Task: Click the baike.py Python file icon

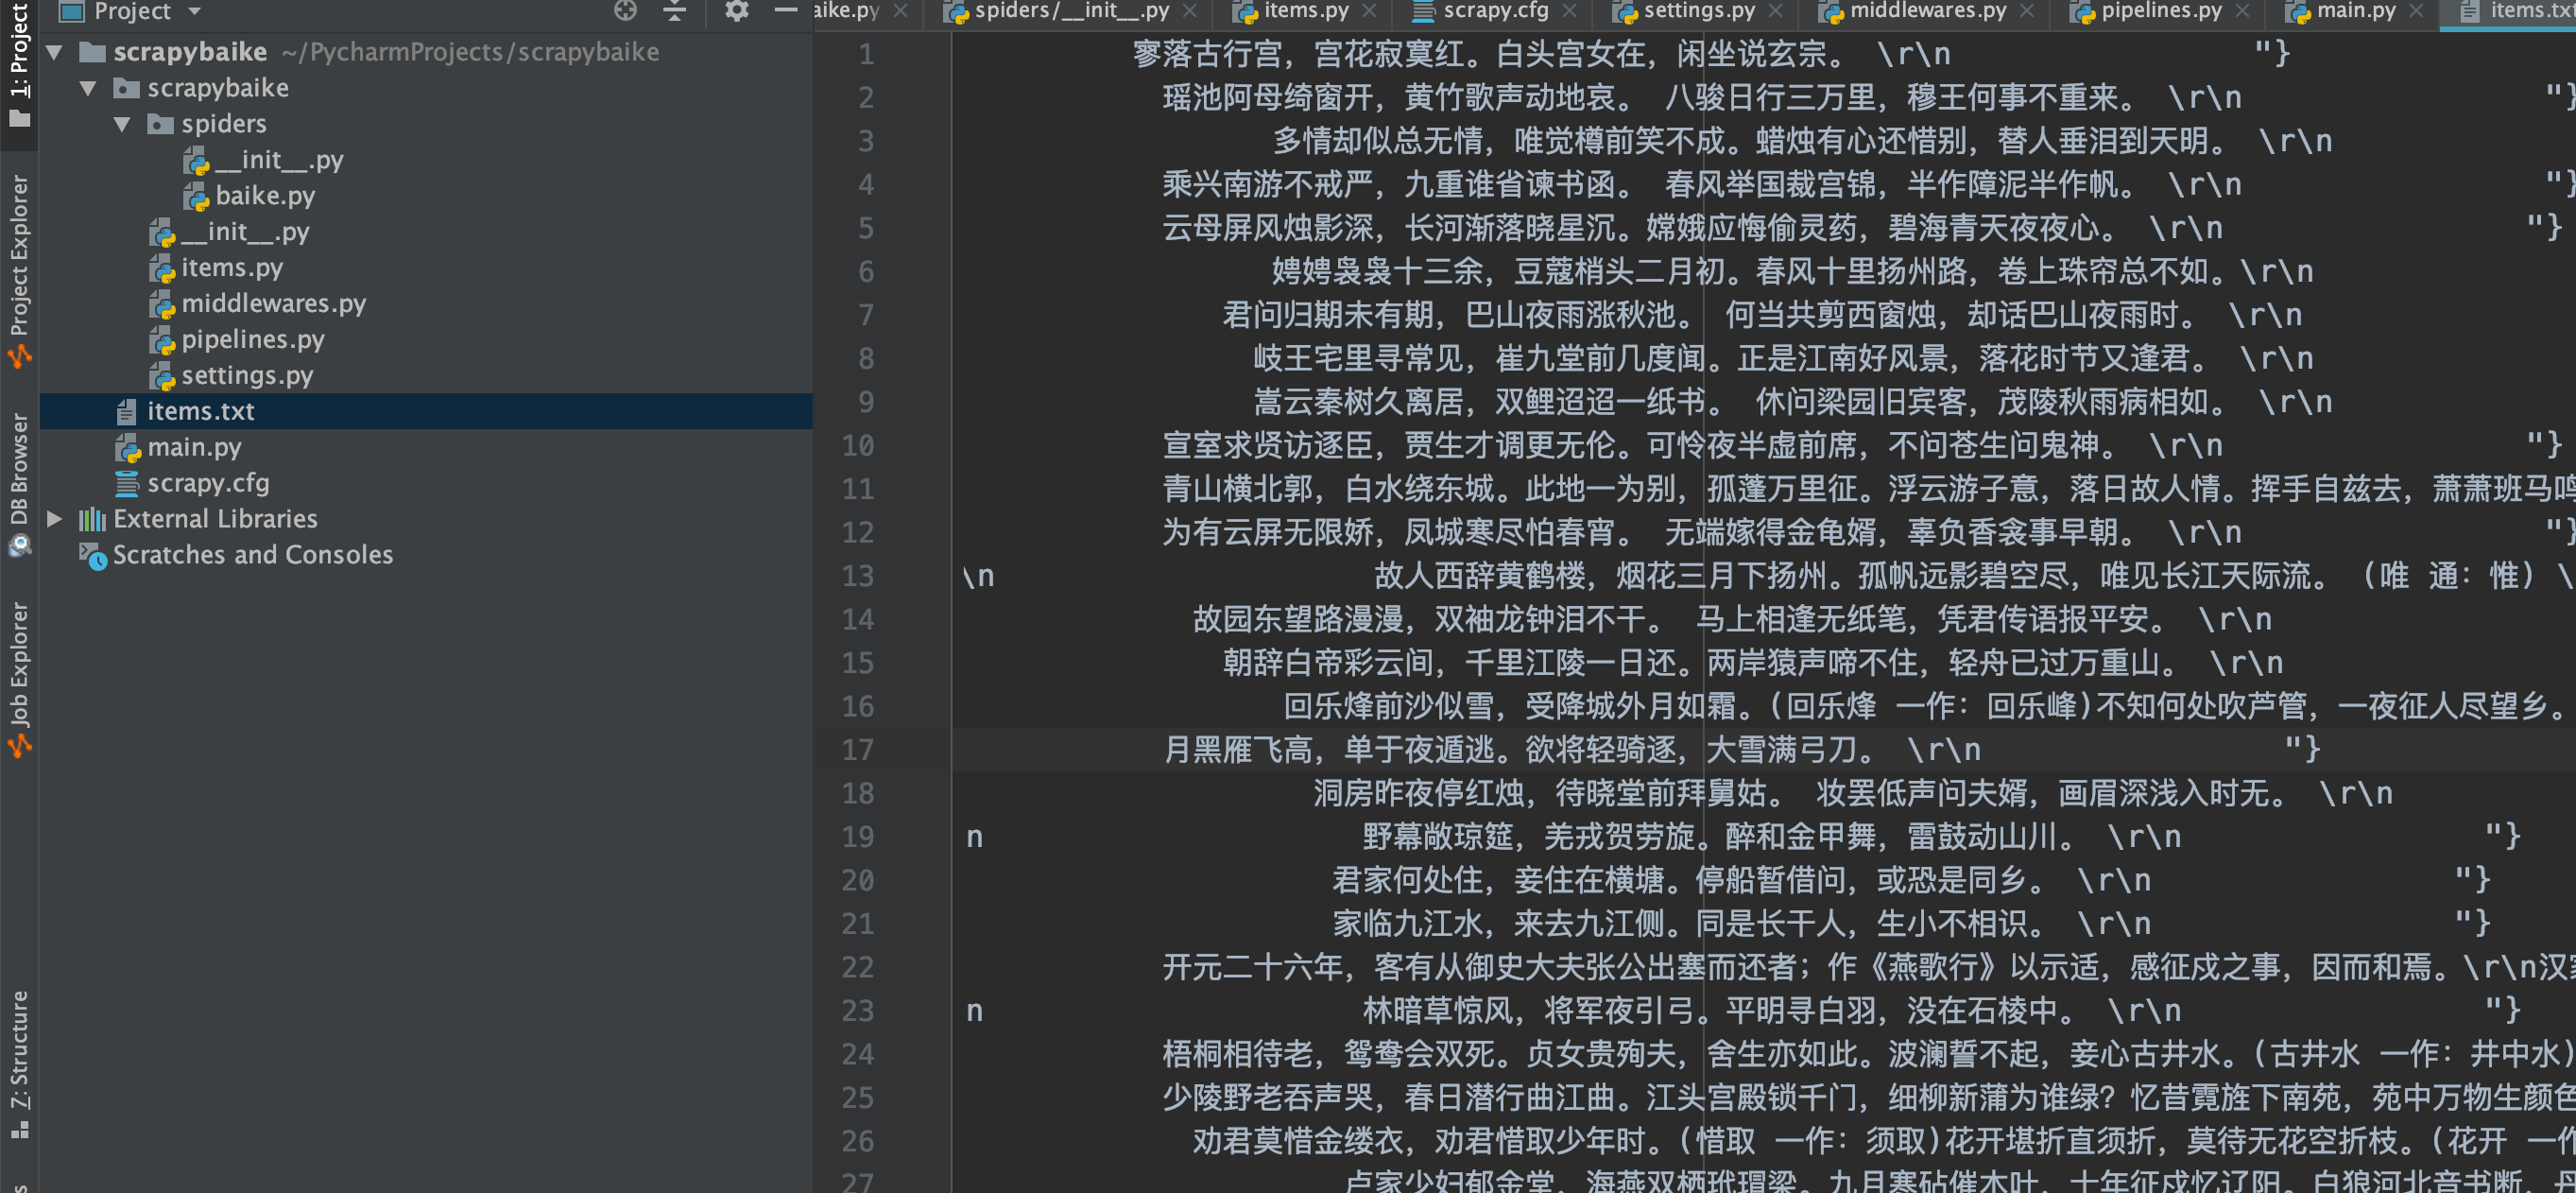Action: 197,196
